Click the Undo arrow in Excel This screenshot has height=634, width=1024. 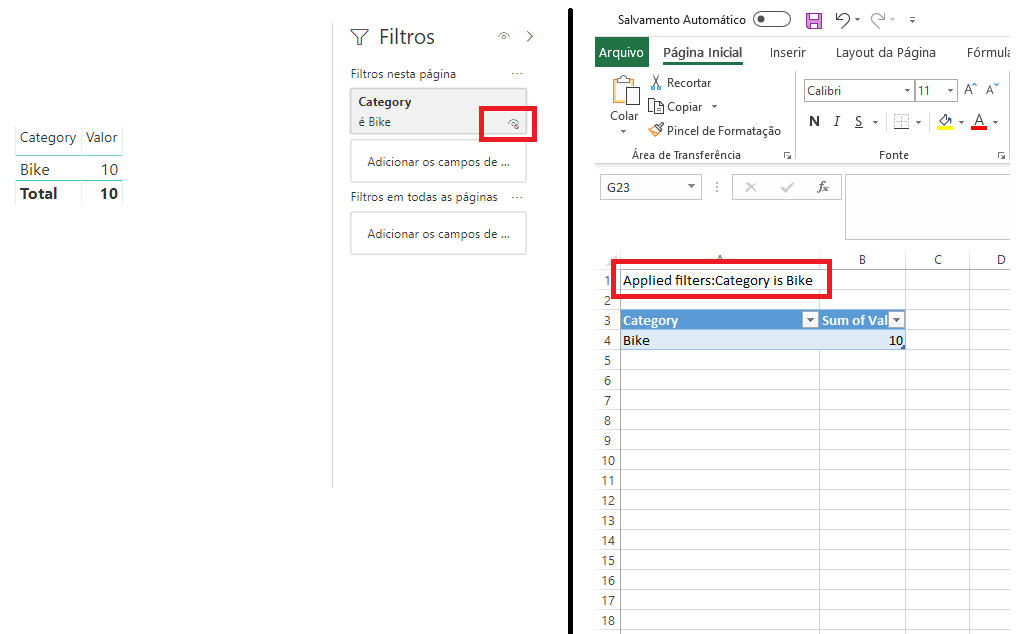[x=843, y=20]
